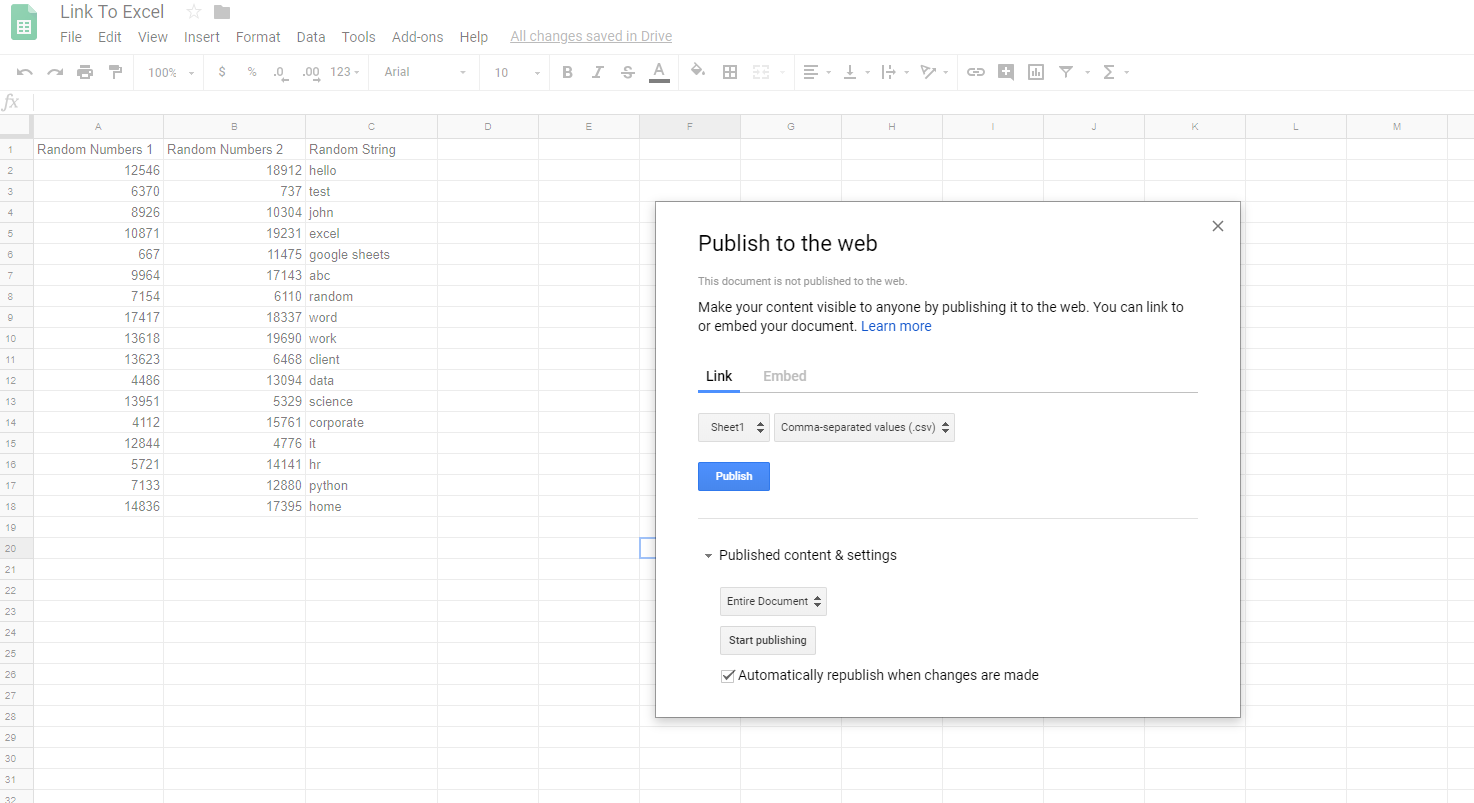This screenshot has height=803, width=1474.
Task: Open the Add-ons menu
Action: click(x=418, y=37)
